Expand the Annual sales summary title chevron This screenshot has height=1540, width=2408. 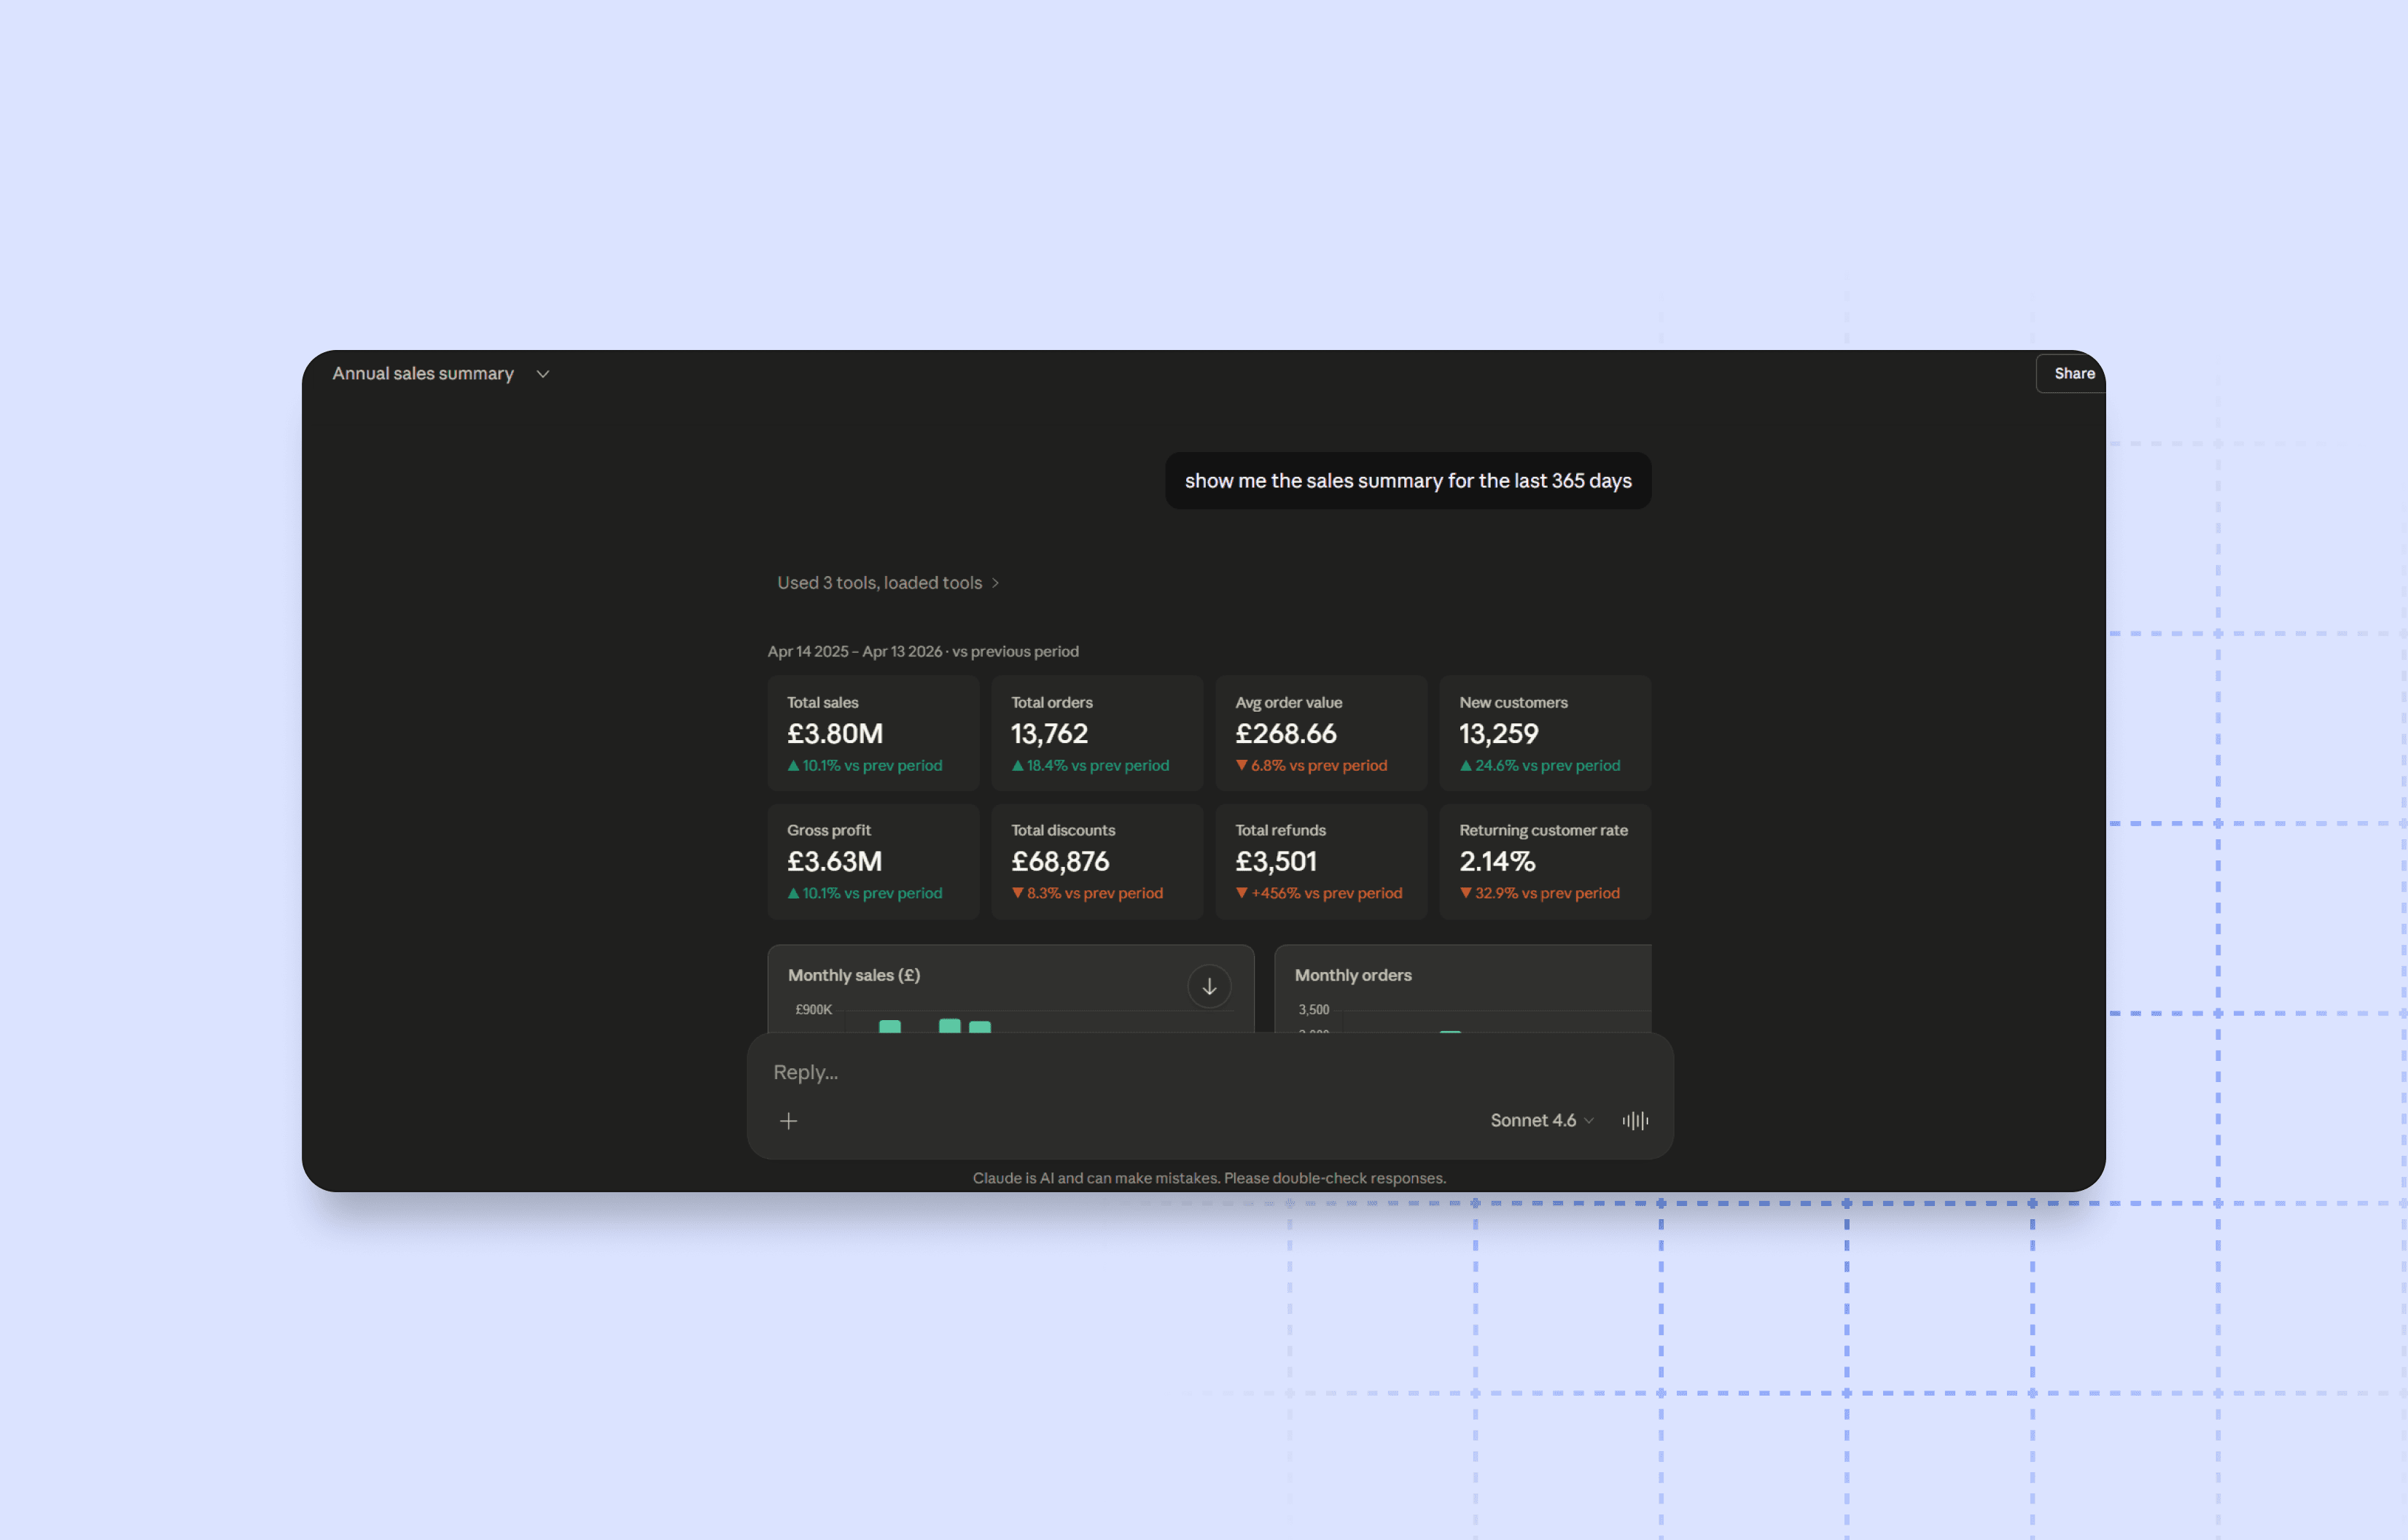pos(543,374)
